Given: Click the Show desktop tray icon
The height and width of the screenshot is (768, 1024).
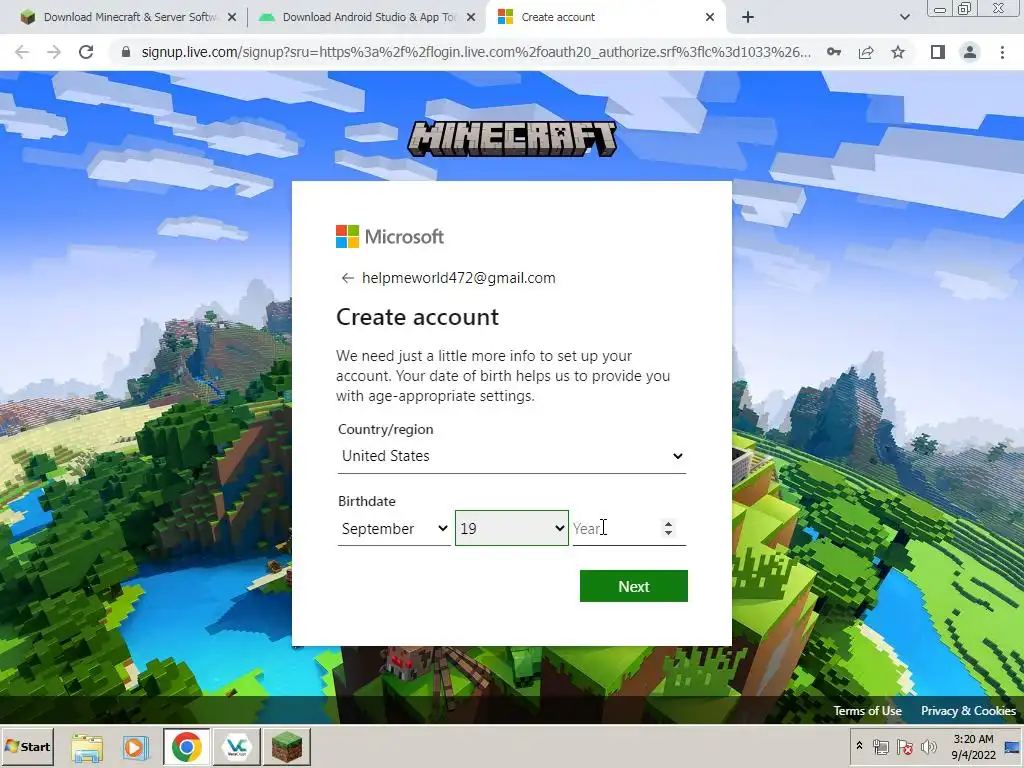Looking at the screenshot, I should (1013, 747).
